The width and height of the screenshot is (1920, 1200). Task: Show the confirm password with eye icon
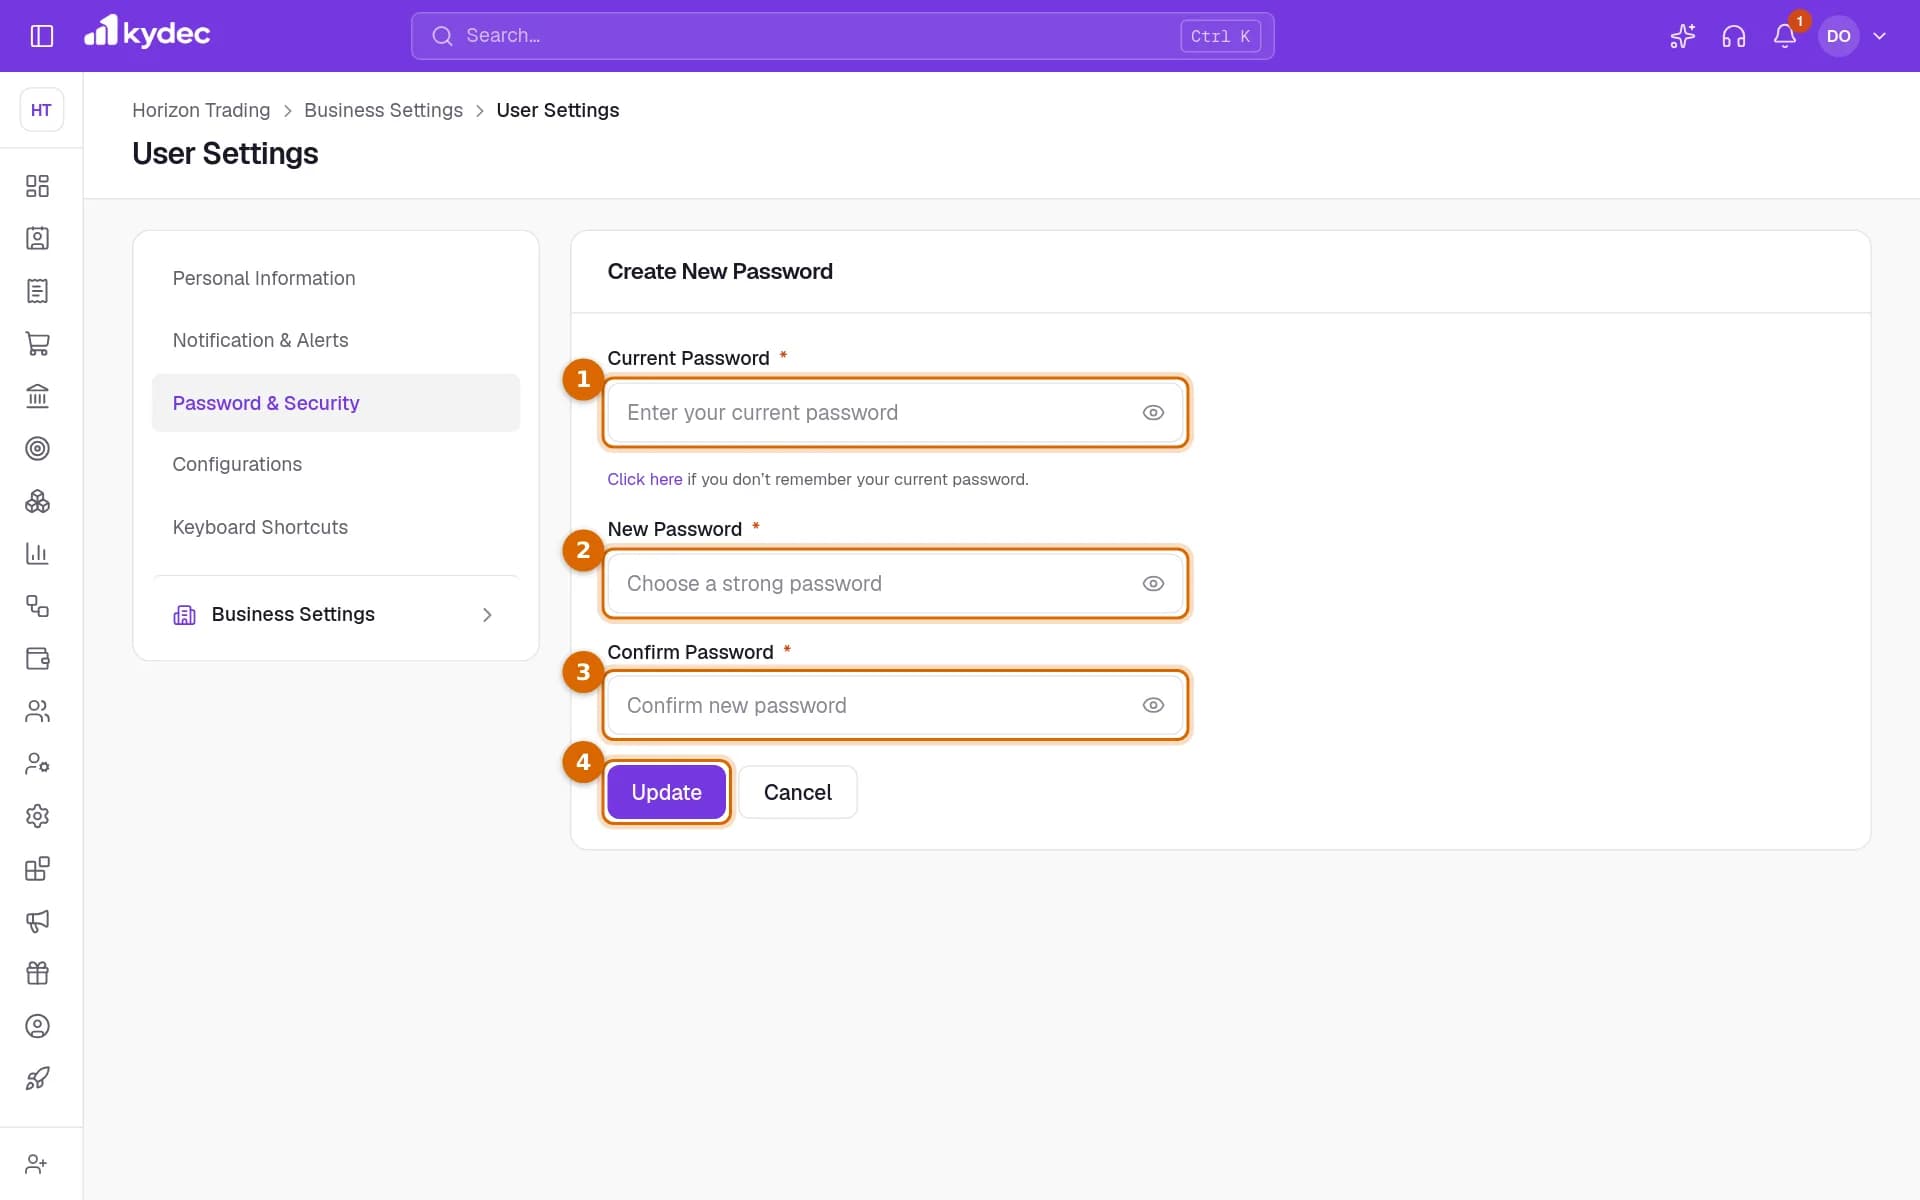click(x=1153, y=706)
